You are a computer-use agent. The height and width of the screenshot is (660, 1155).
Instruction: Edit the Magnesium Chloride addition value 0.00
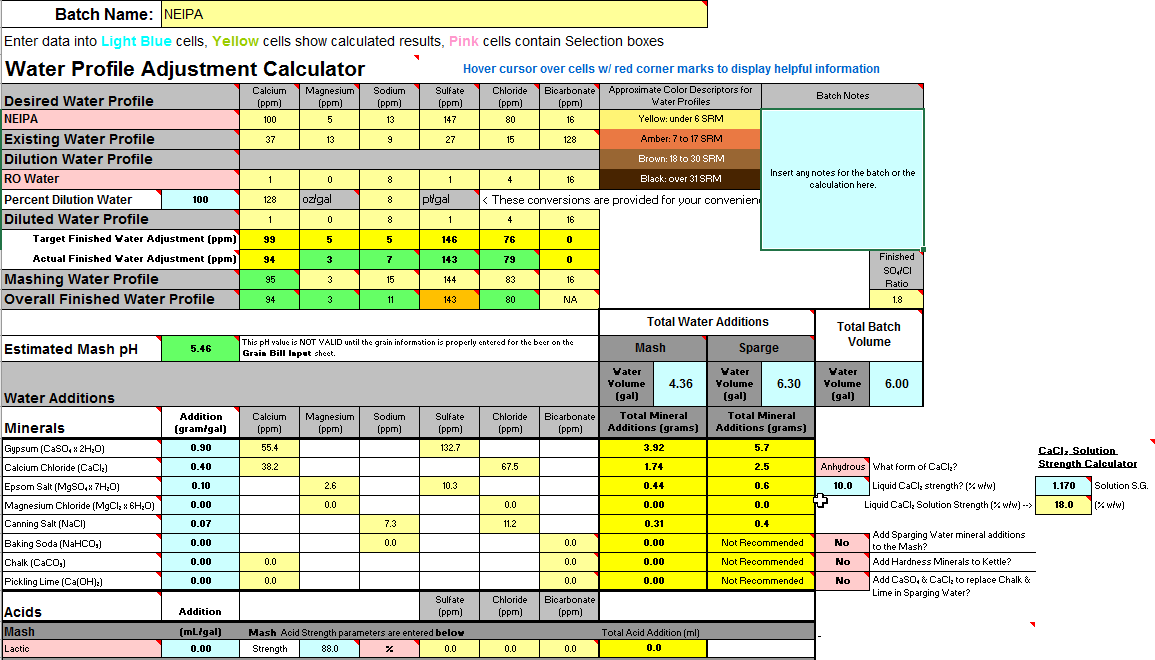[x=200, y=505]
